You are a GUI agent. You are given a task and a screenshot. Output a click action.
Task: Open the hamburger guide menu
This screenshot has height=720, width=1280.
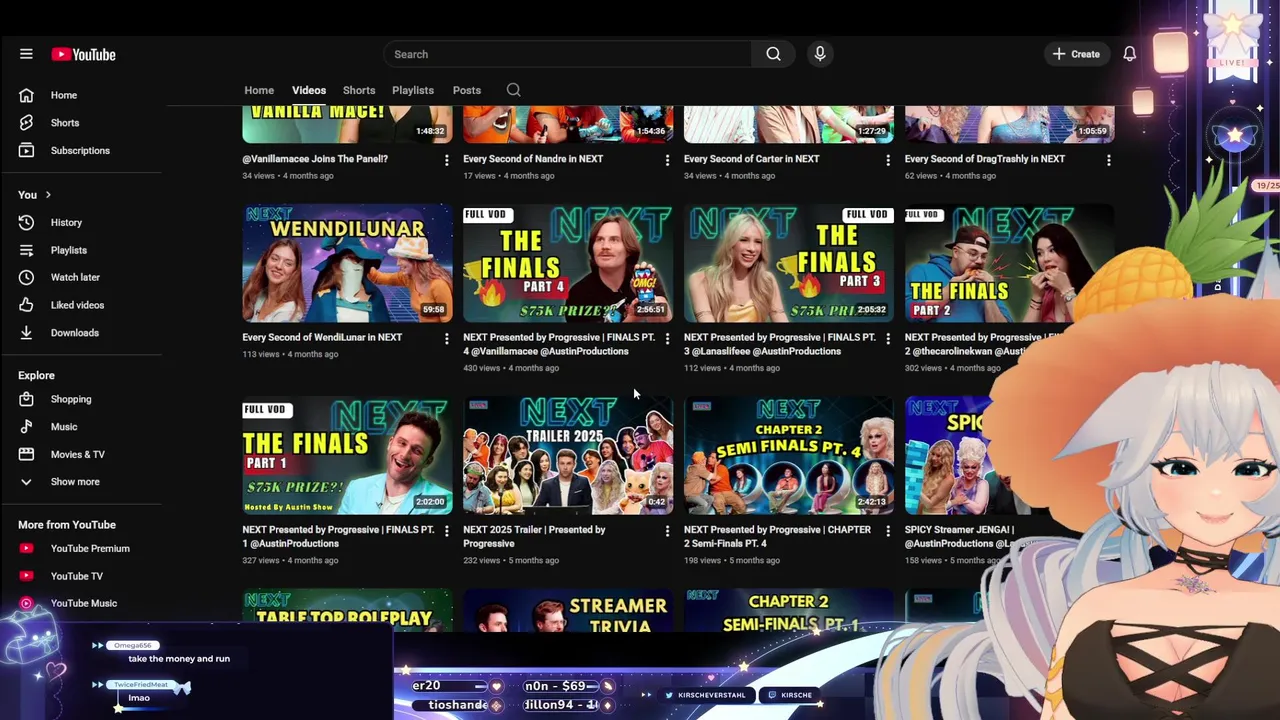tap(26, 54)
